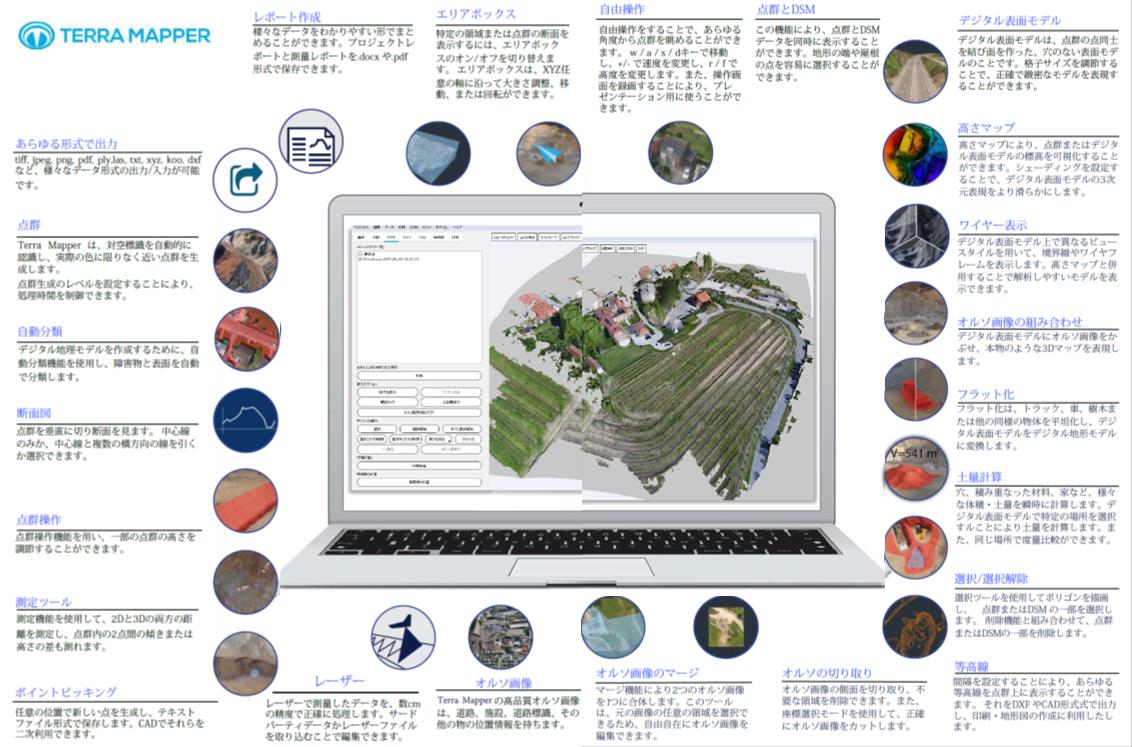The width and height of the screenshot is (1132, 747).
Task: Open the オルソ画像 heading beside レーザー
Action: pos(504,683)
